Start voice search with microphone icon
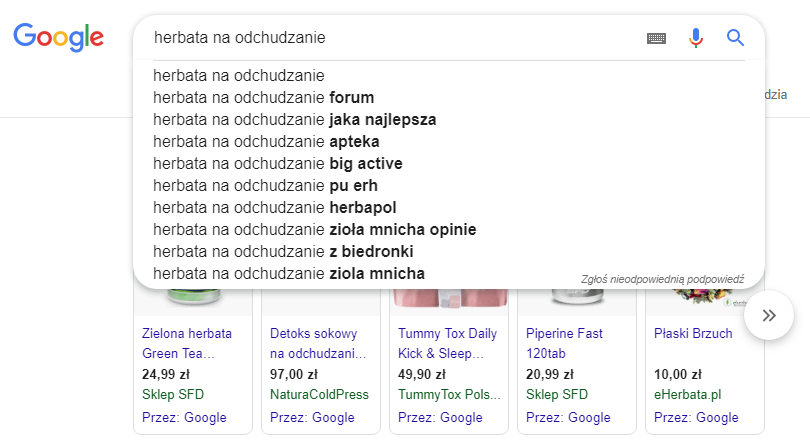 [x=696, y=38]
